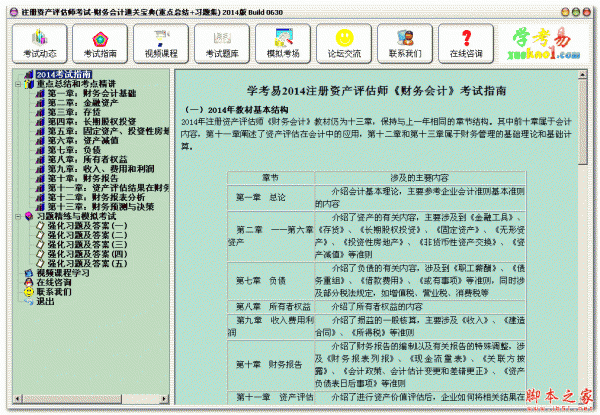Open 强化习题及答案(四)

tap(87, 254)
